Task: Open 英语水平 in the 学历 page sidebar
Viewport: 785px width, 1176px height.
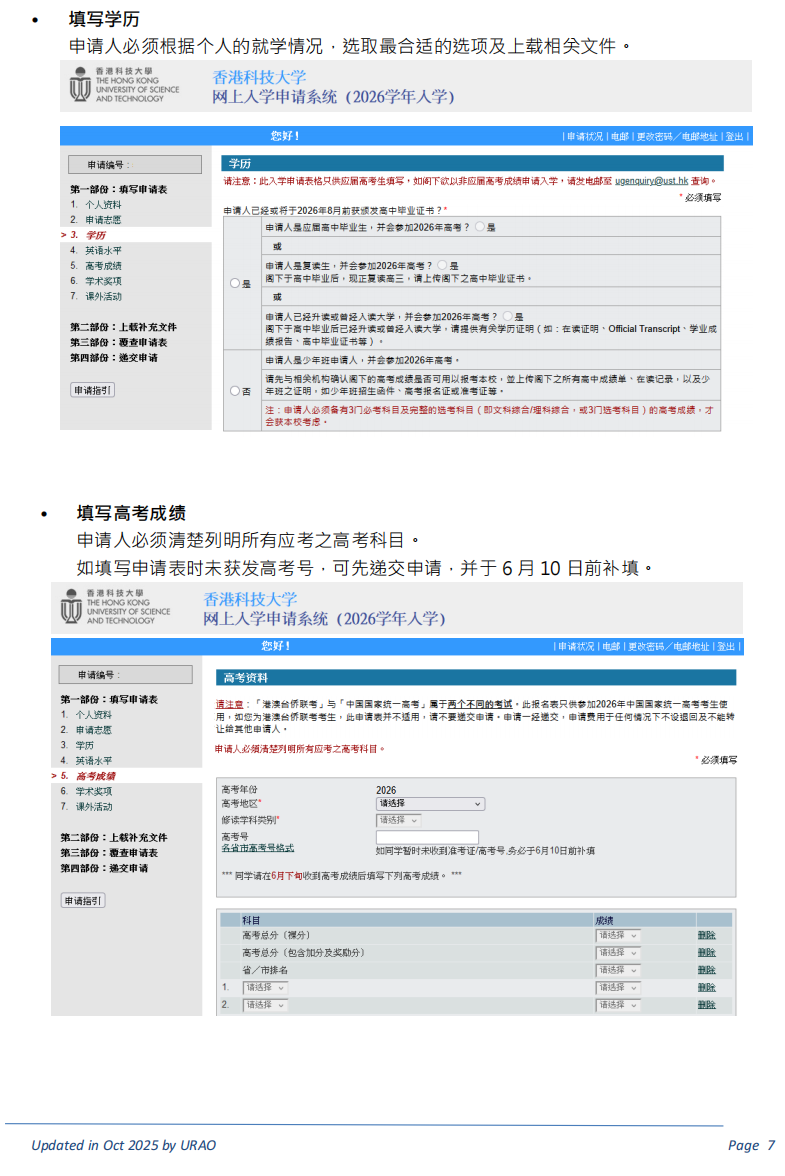Action: coord(103,250)
